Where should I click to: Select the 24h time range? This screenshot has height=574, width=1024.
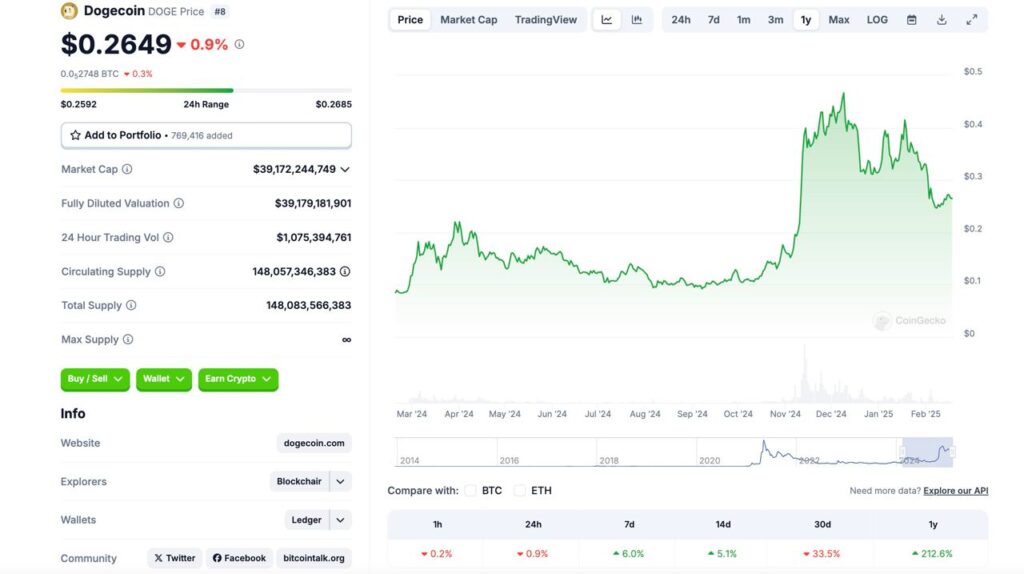(x=680, y=20)
